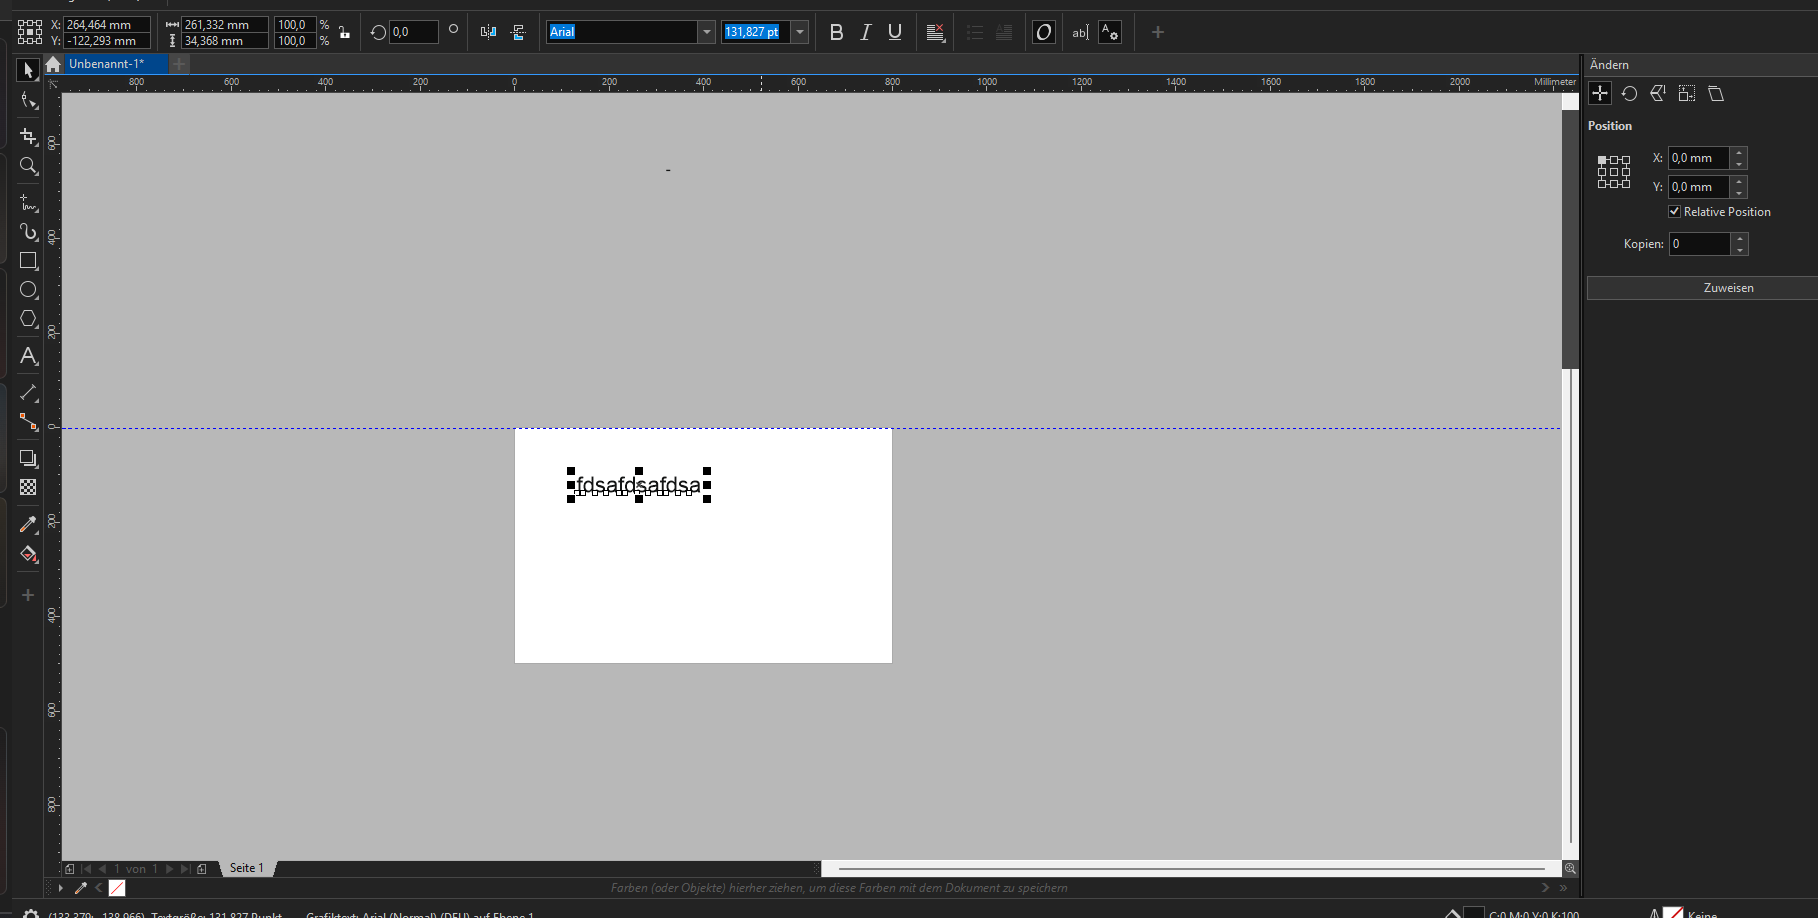Click the toolbox customize plus button
The height and width of the screenshot is (918, 1818).
click(x=28, y=595)
